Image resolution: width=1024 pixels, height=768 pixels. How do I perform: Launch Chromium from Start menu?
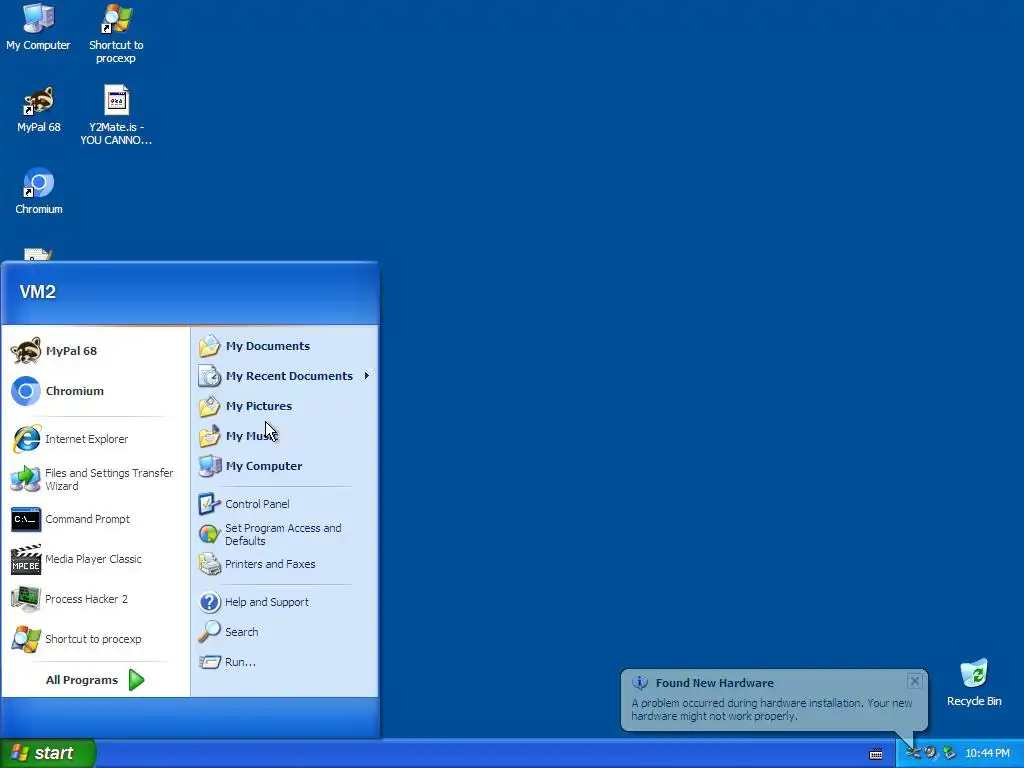(x=95, y=391)
